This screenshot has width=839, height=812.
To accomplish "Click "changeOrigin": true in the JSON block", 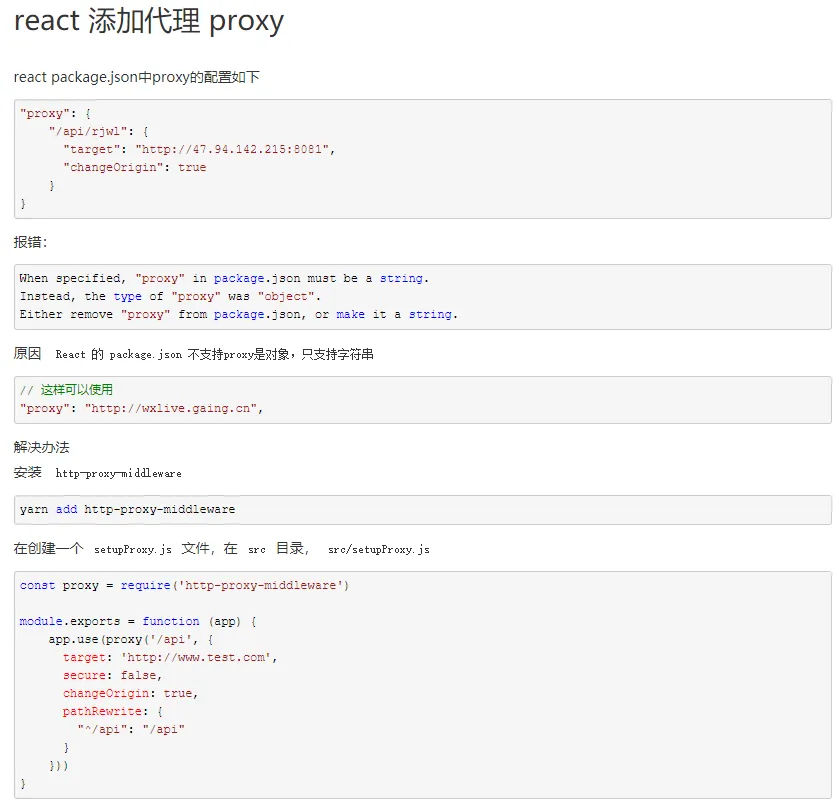I will coord(134,167).
